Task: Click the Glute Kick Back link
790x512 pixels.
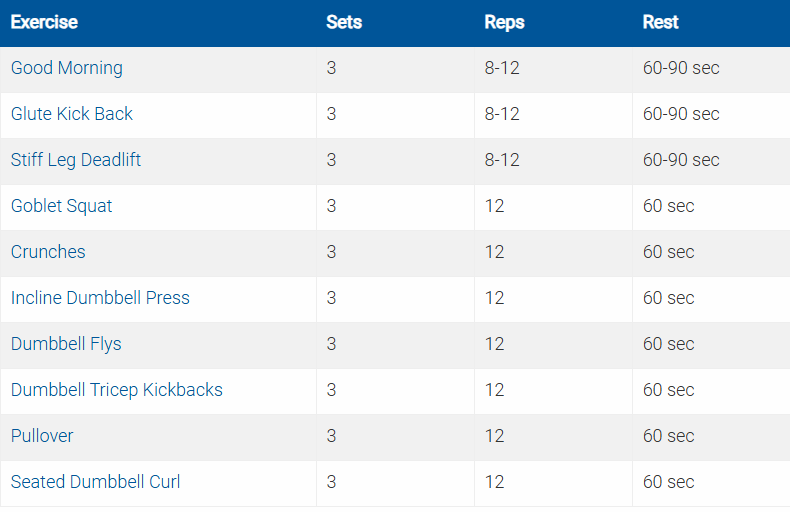Action: click(x=72, y=115)
